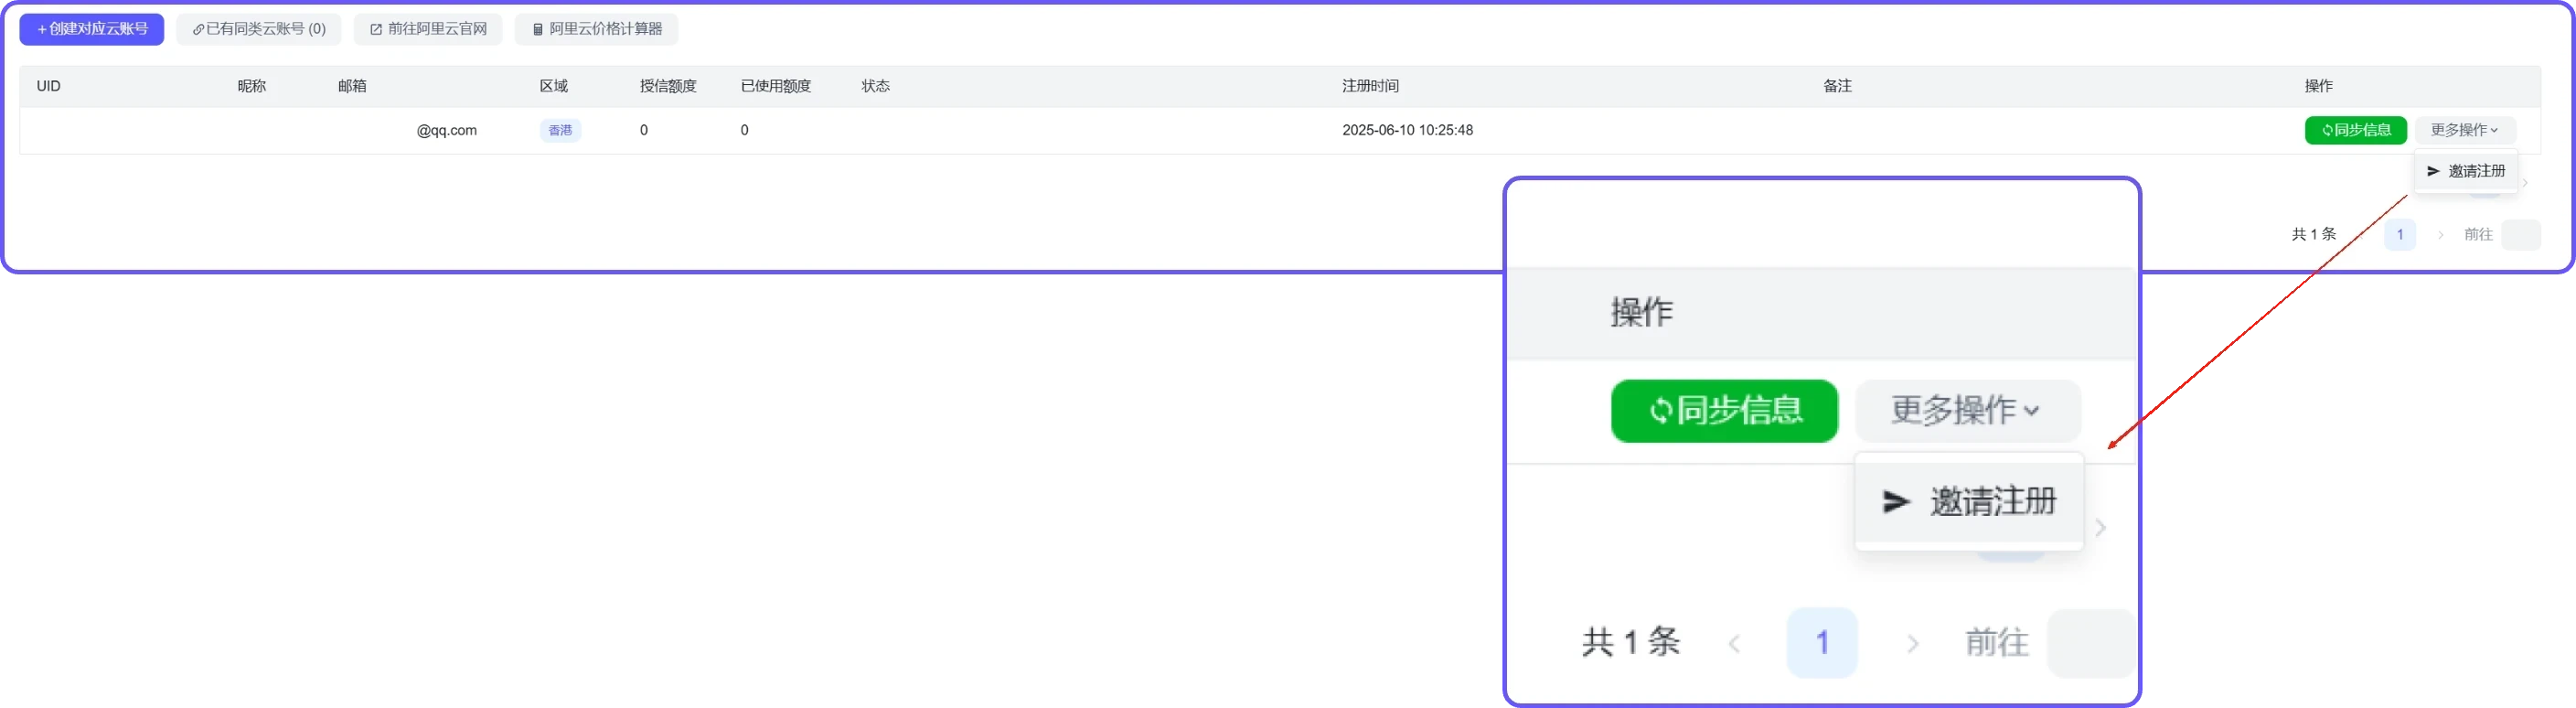Go to next page in the main table pagination
Screen dimensions: 2576x708
tap(2440, 235)
